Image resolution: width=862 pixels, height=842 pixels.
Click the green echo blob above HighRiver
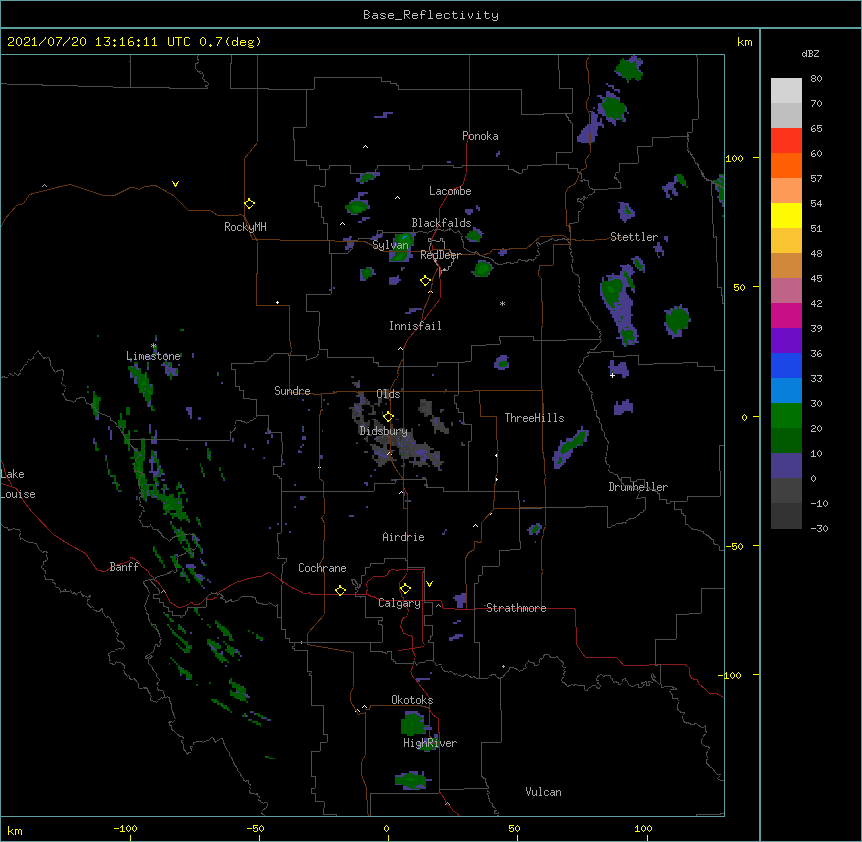pos(412,723)
